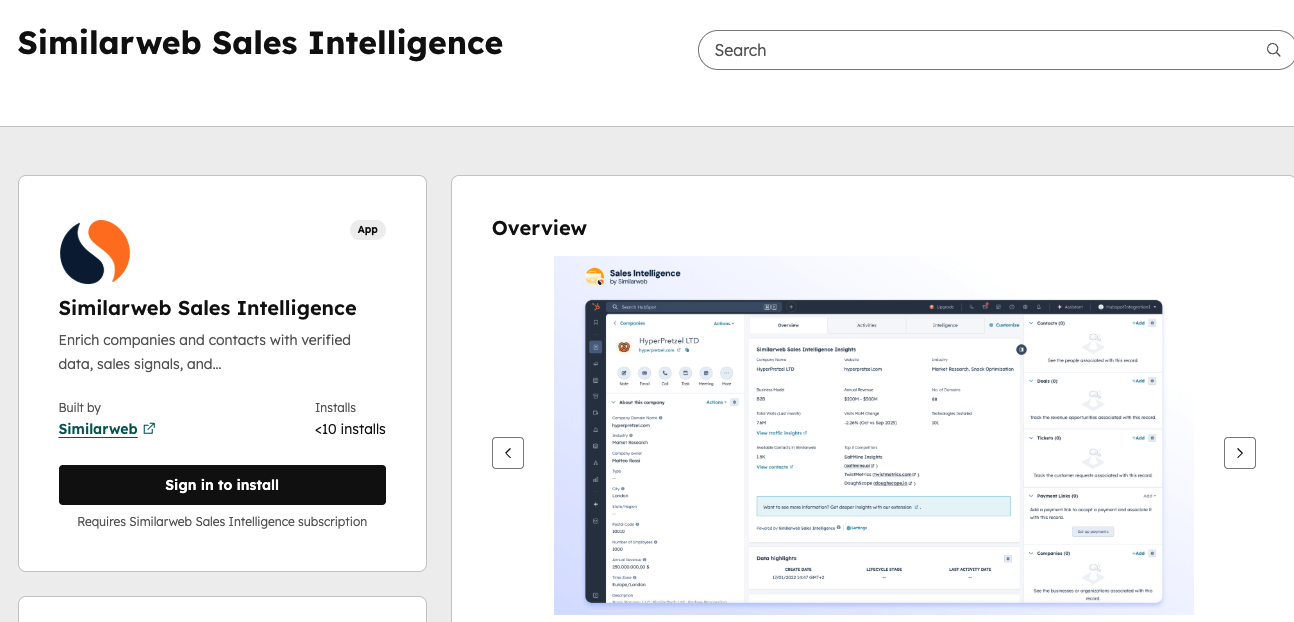Click the page title 'Similarweb Sales Intelligence'
Screen dimensions: 1294x622
pyautogui.click(x=260, y=43)
